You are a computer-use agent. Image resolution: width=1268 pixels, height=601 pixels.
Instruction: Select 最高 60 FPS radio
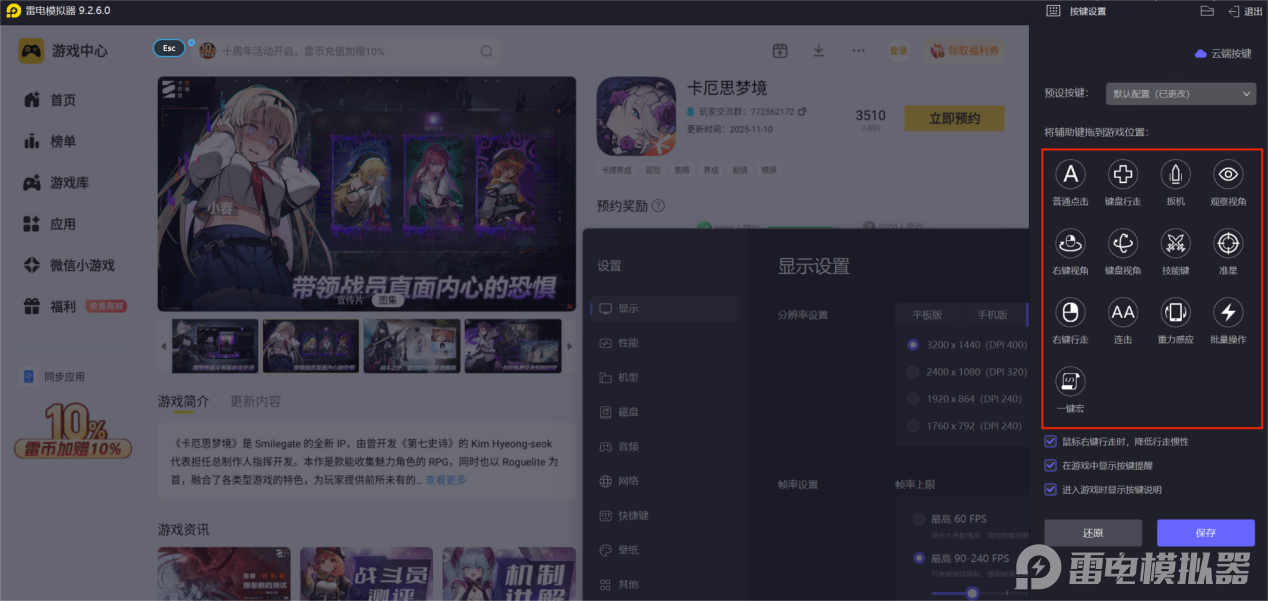coord(919,519)
